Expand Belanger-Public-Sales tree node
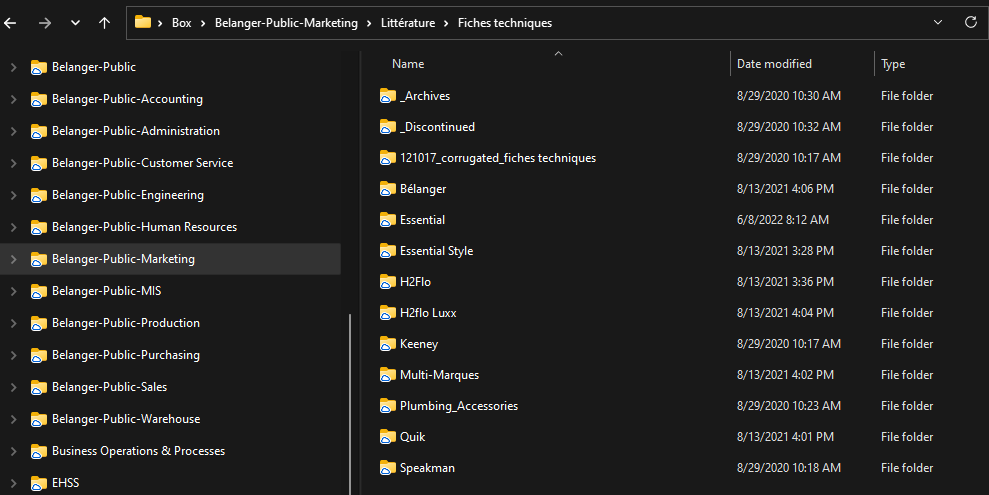Image resolution: width=989 pixels, height=495 pixels. click(13, 387)
